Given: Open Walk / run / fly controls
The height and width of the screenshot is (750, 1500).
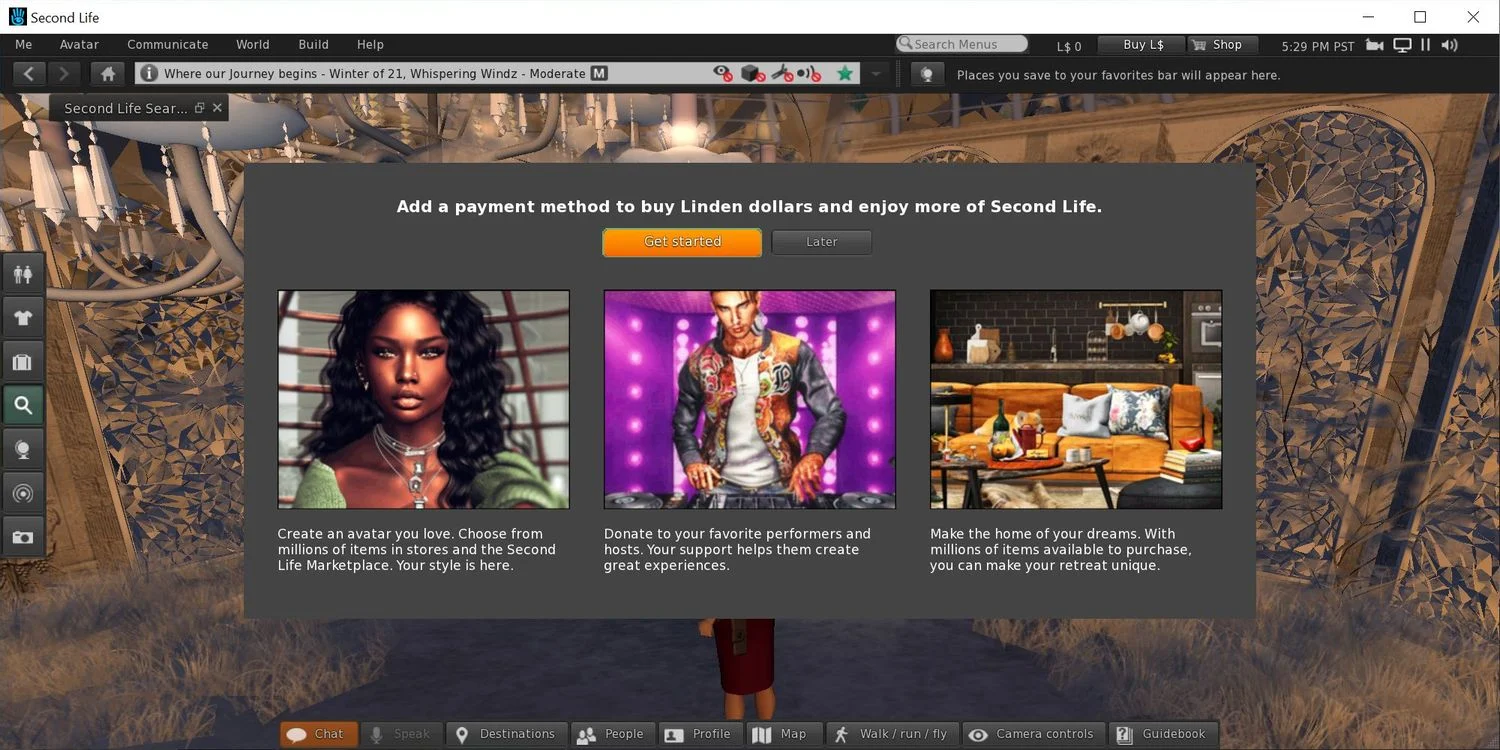Looking at the screenshot, I should point(892,735).
